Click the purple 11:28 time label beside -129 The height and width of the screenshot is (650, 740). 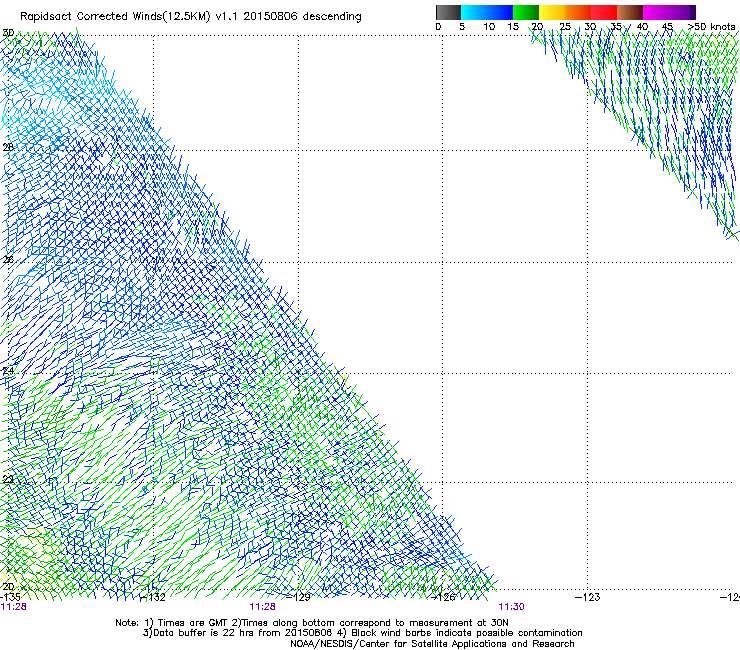262,607
